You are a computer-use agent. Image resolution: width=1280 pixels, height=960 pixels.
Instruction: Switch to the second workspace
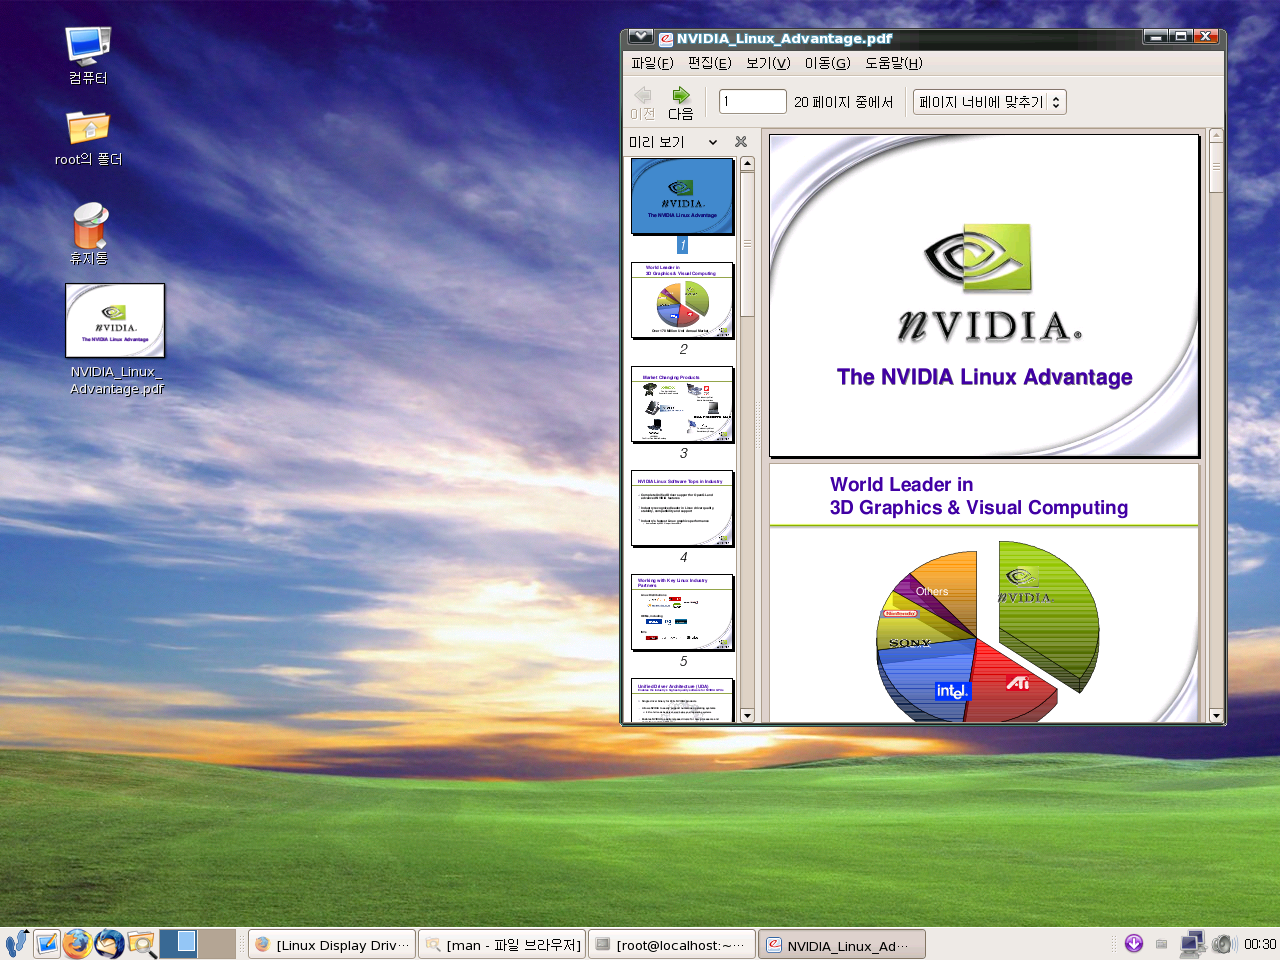[x=217, y=944]
